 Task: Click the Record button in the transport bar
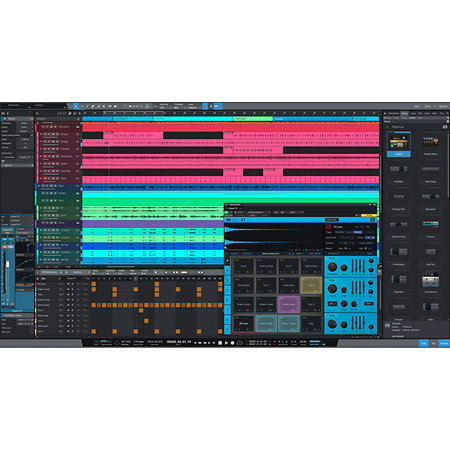(233, 343)
